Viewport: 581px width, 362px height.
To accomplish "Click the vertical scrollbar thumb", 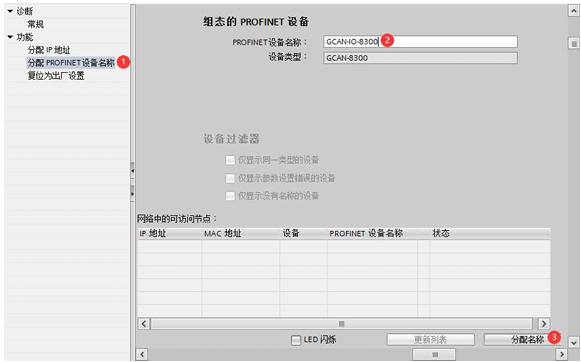I will (x=574, y=43).
